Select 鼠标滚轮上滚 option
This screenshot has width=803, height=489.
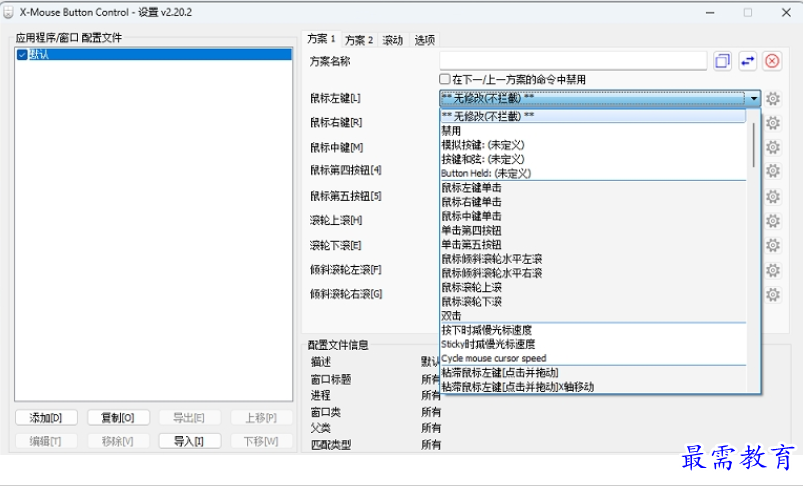pos(593,287)
